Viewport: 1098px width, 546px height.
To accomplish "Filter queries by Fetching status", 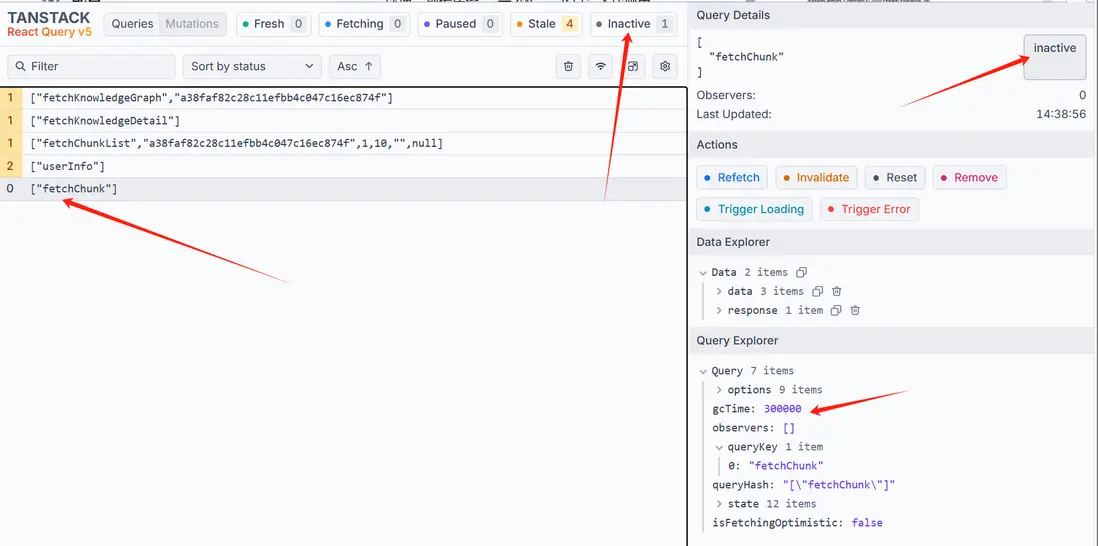I will 364,24.
